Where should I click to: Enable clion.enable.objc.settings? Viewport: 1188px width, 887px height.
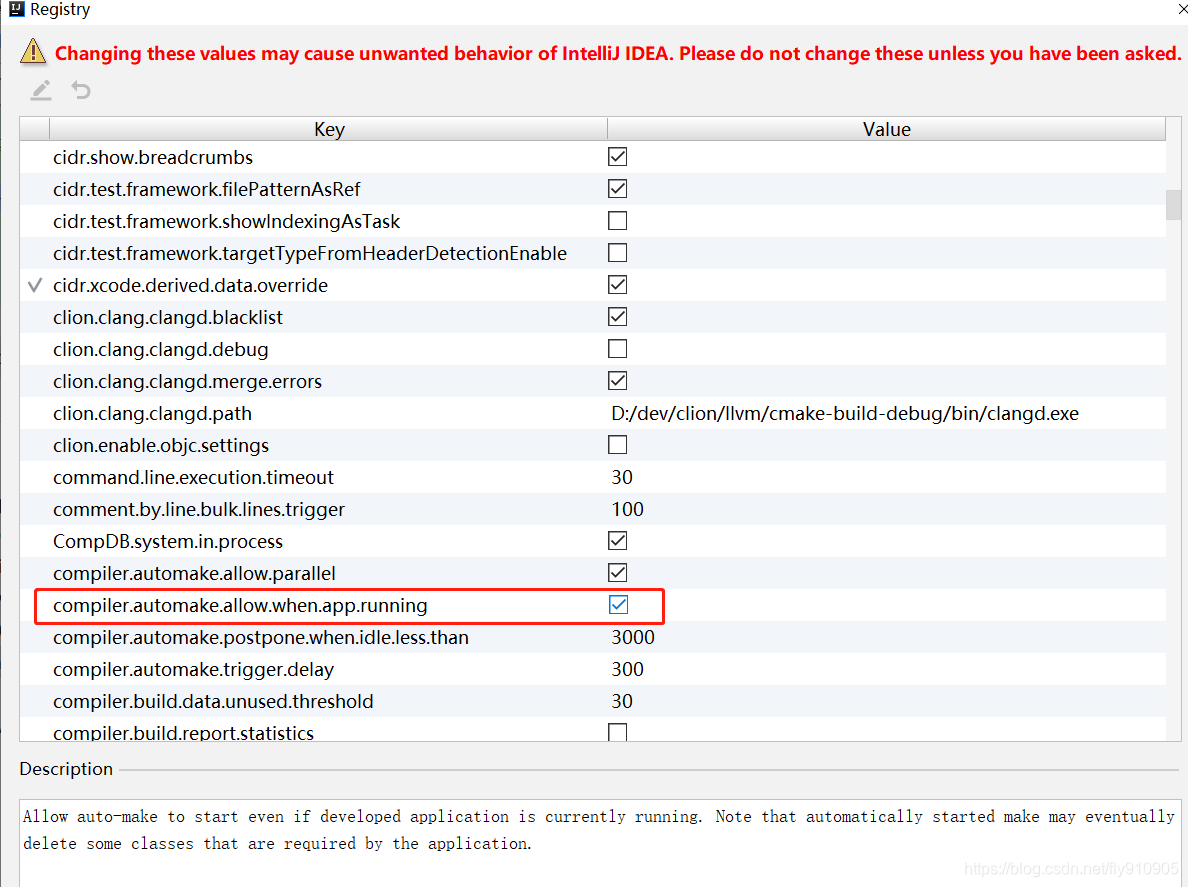coord(617,444)
